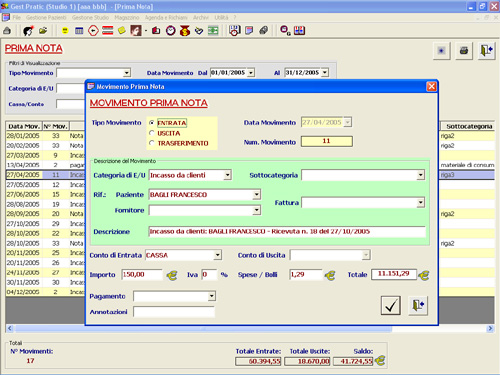Expand the Fornitore dropdown
Image resolution: width=500 pixels, height=375 pixels.
(x=256, y=210)
